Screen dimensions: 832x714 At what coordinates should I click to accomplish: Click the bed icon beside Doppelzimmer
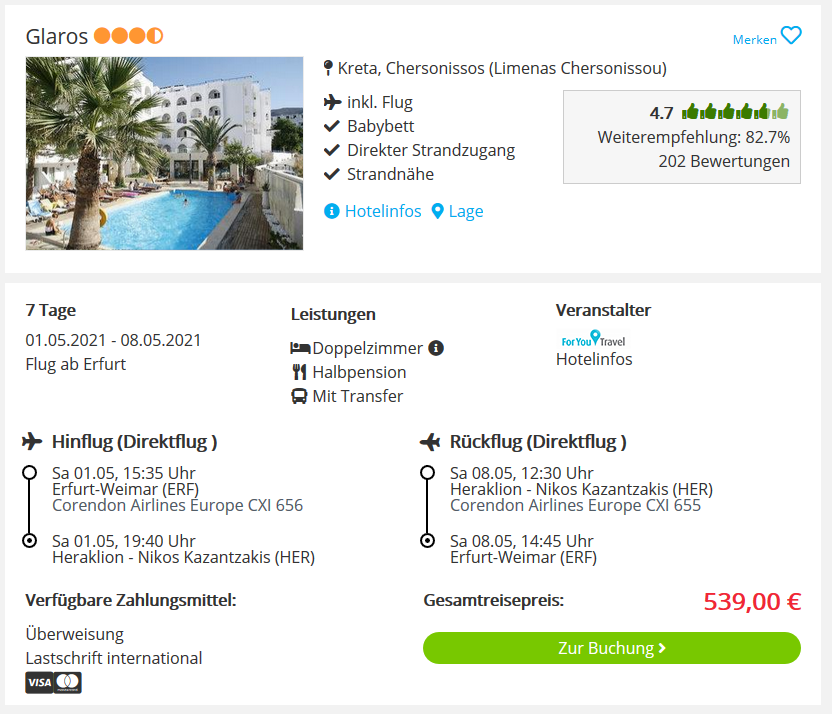tap(300, 348)
